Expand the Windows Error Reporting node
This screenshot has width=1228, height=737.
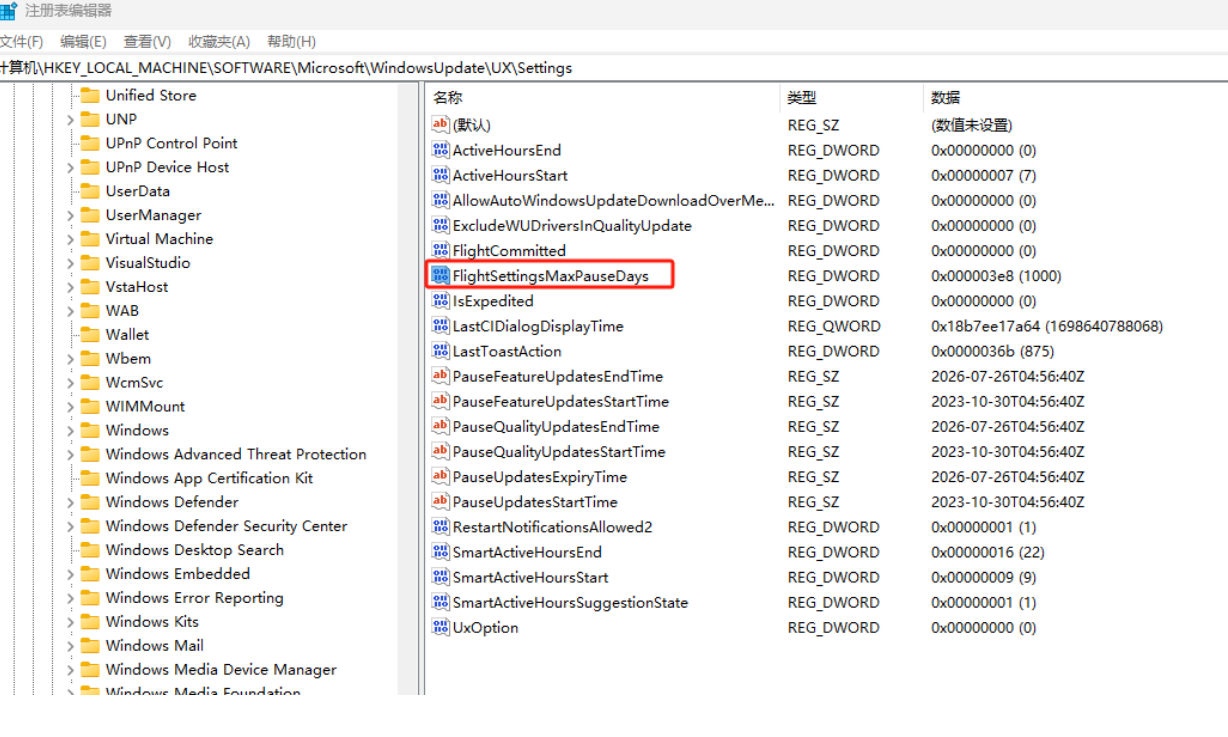70,598
